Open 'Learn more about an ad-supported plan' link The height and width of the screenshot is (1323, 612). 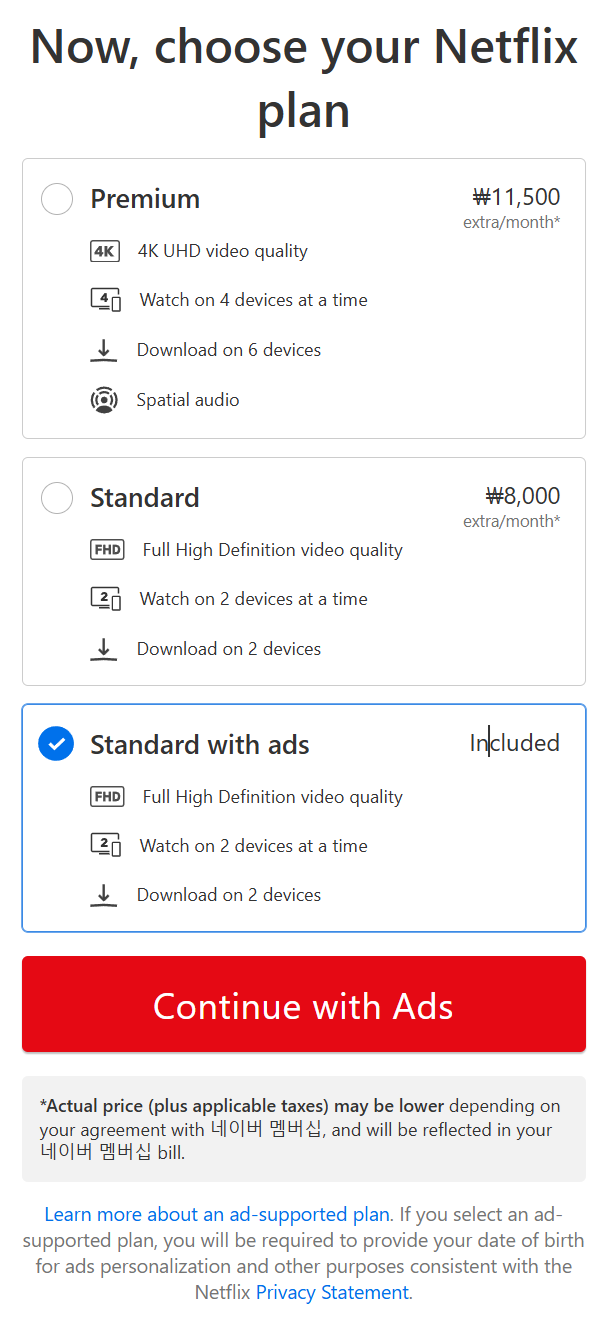point(217,1215)
